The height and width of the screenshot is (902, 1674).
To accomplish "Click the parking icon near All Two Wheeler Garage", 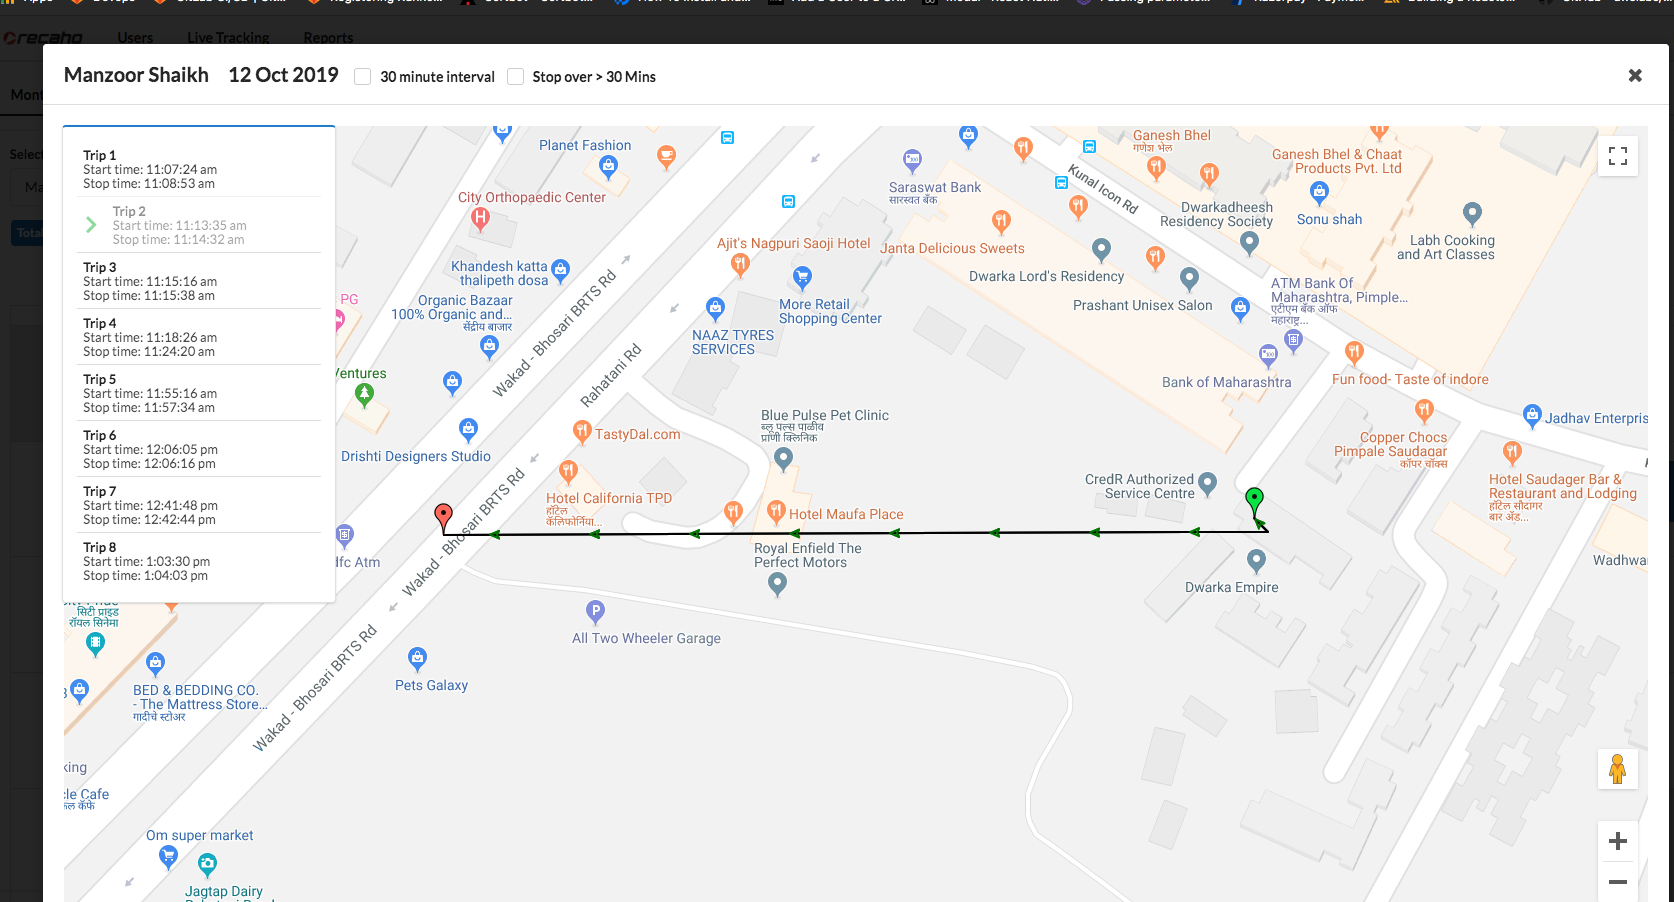I will (594, 612).
